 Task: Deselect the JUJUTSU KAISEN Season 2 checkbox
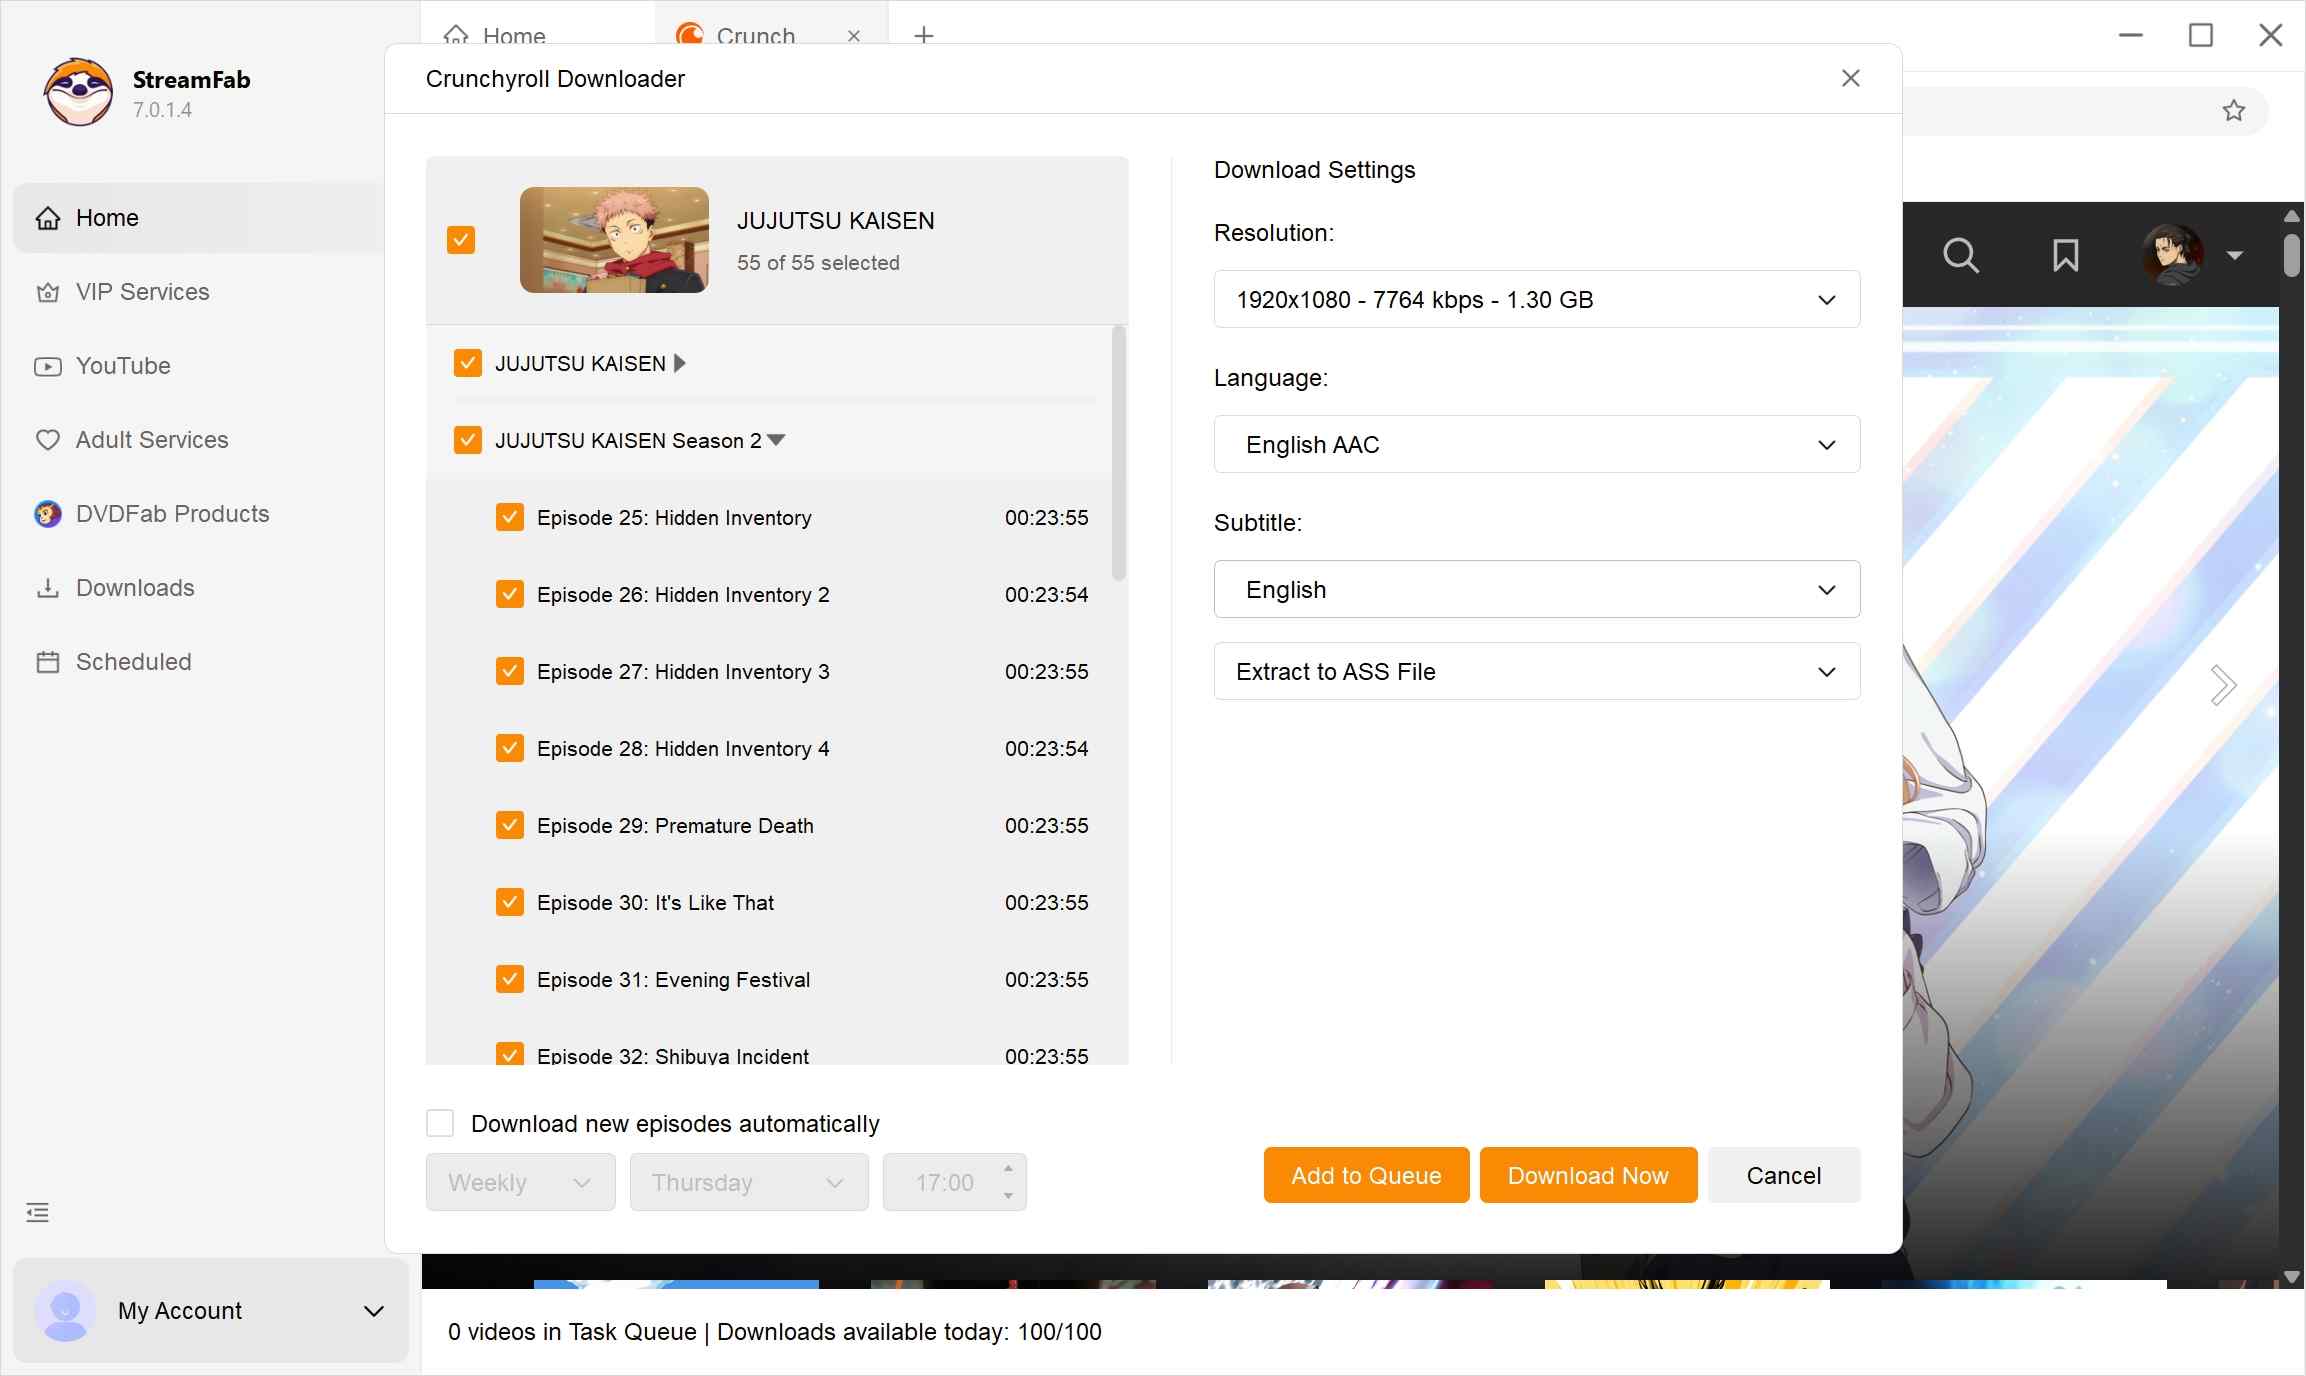click(x=467, y=440)
